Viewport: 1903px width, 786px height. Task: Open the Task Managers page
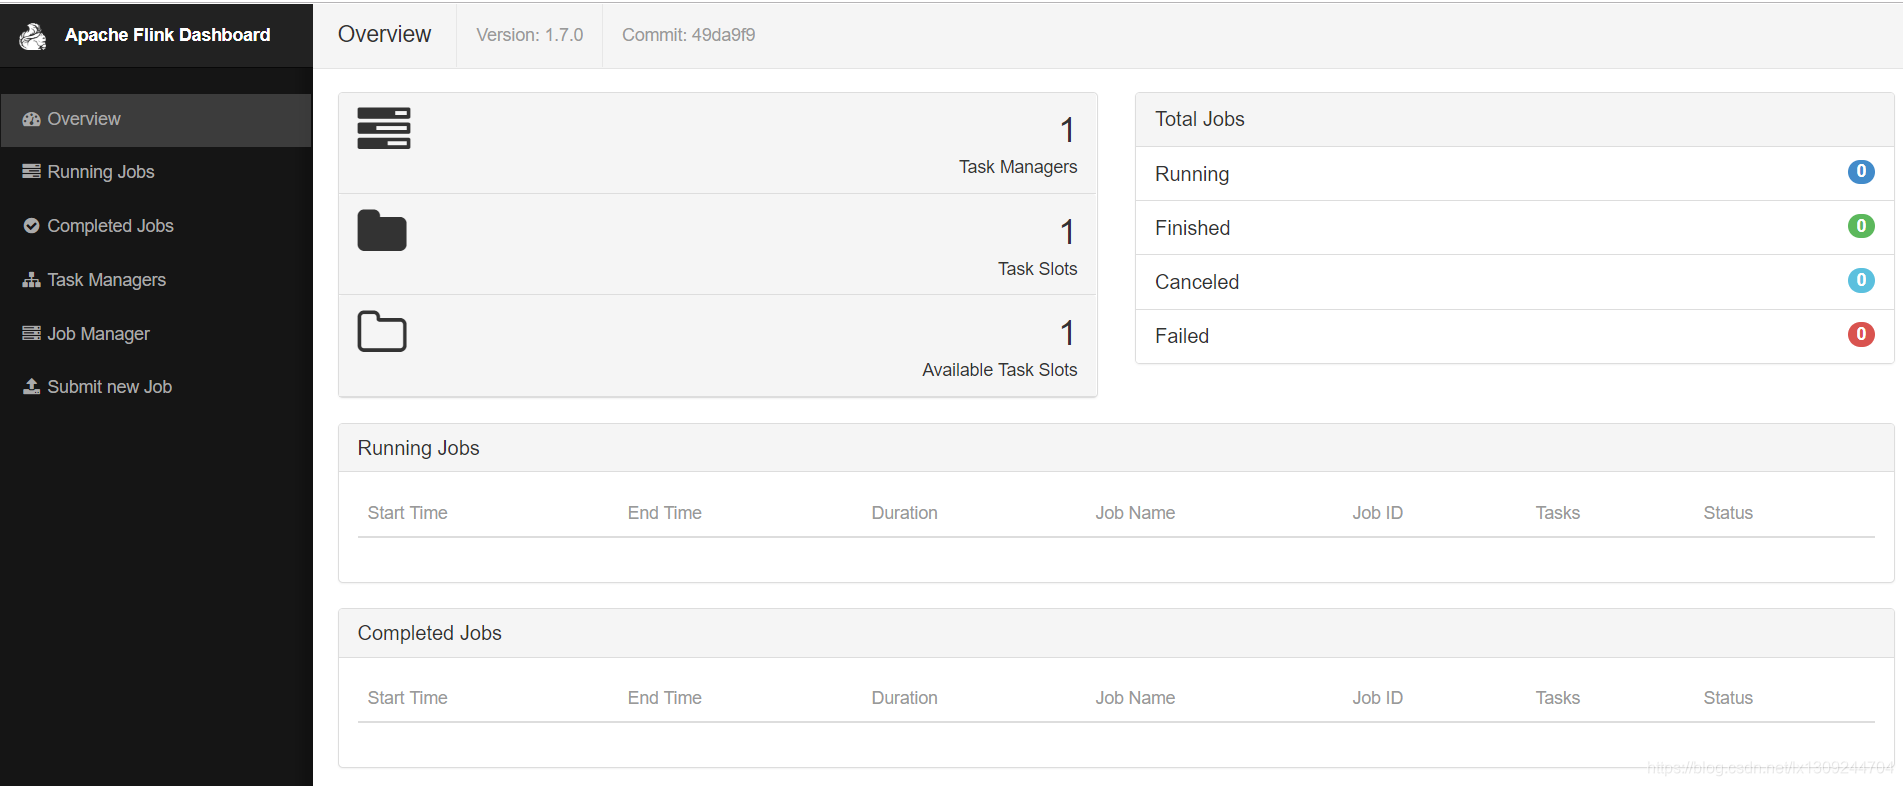click(156, 280)
